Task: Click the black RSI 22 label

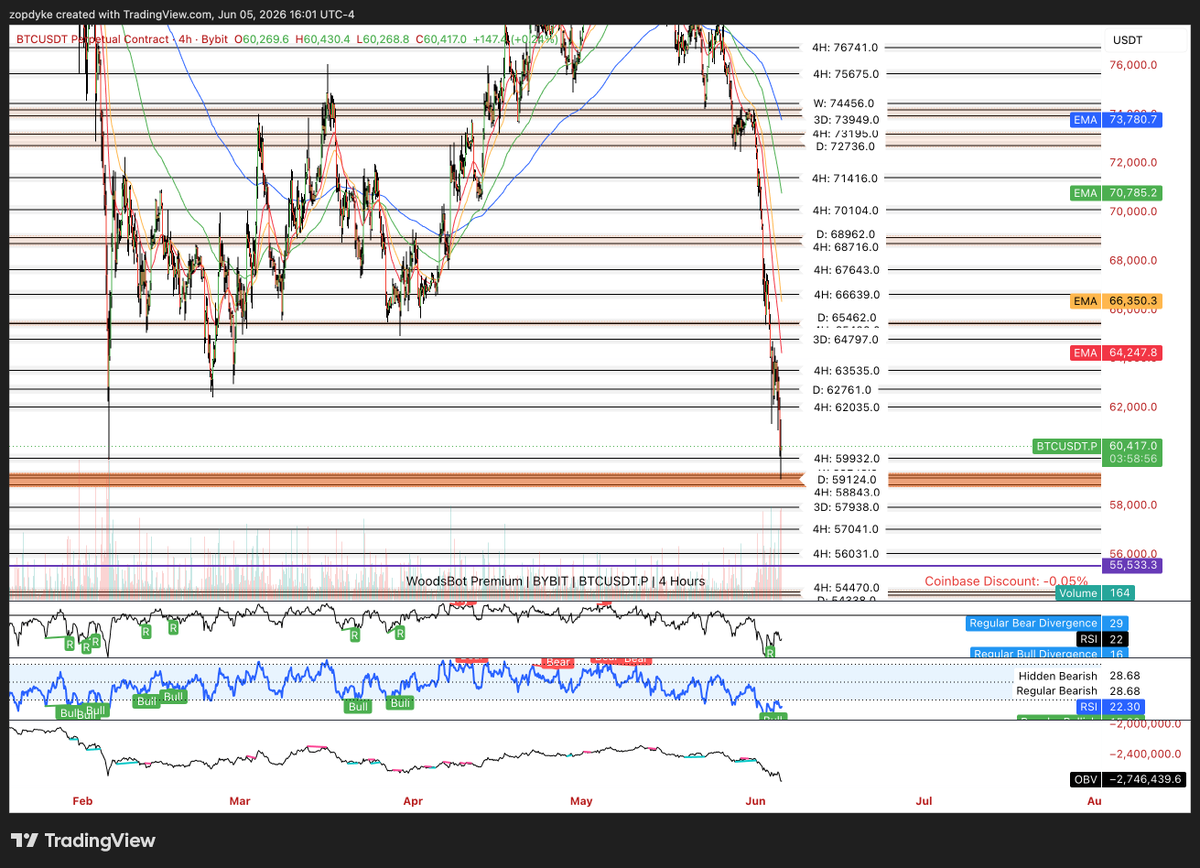Action: point(1103,639)
